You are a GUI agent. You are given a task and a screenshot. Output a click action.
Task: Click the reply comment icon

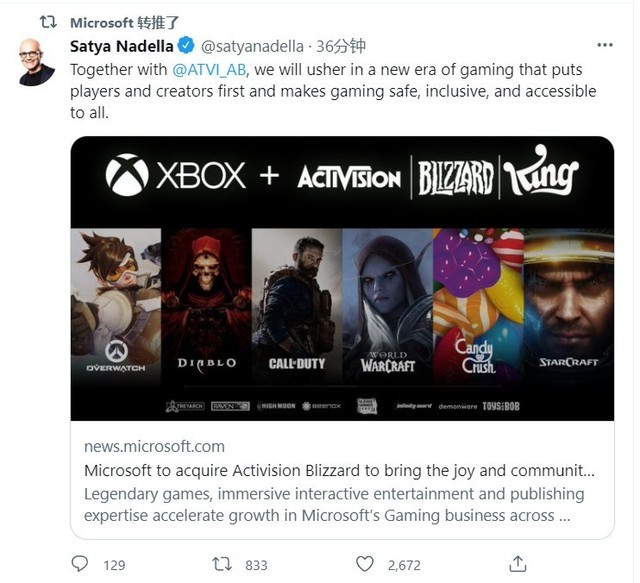(x=79, y=564)
